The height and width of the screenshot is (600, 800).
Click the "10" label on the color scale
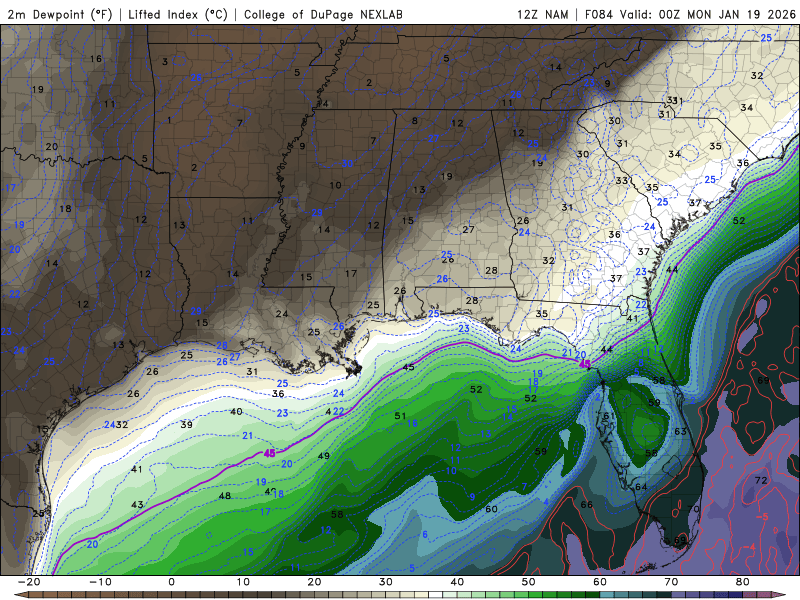(x=243, y=582)
